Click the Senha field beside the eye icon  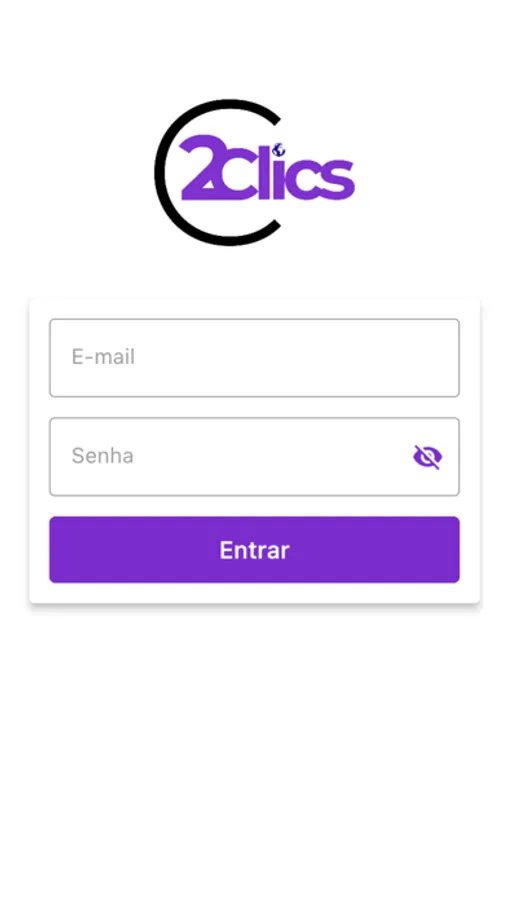coord(258,456)
